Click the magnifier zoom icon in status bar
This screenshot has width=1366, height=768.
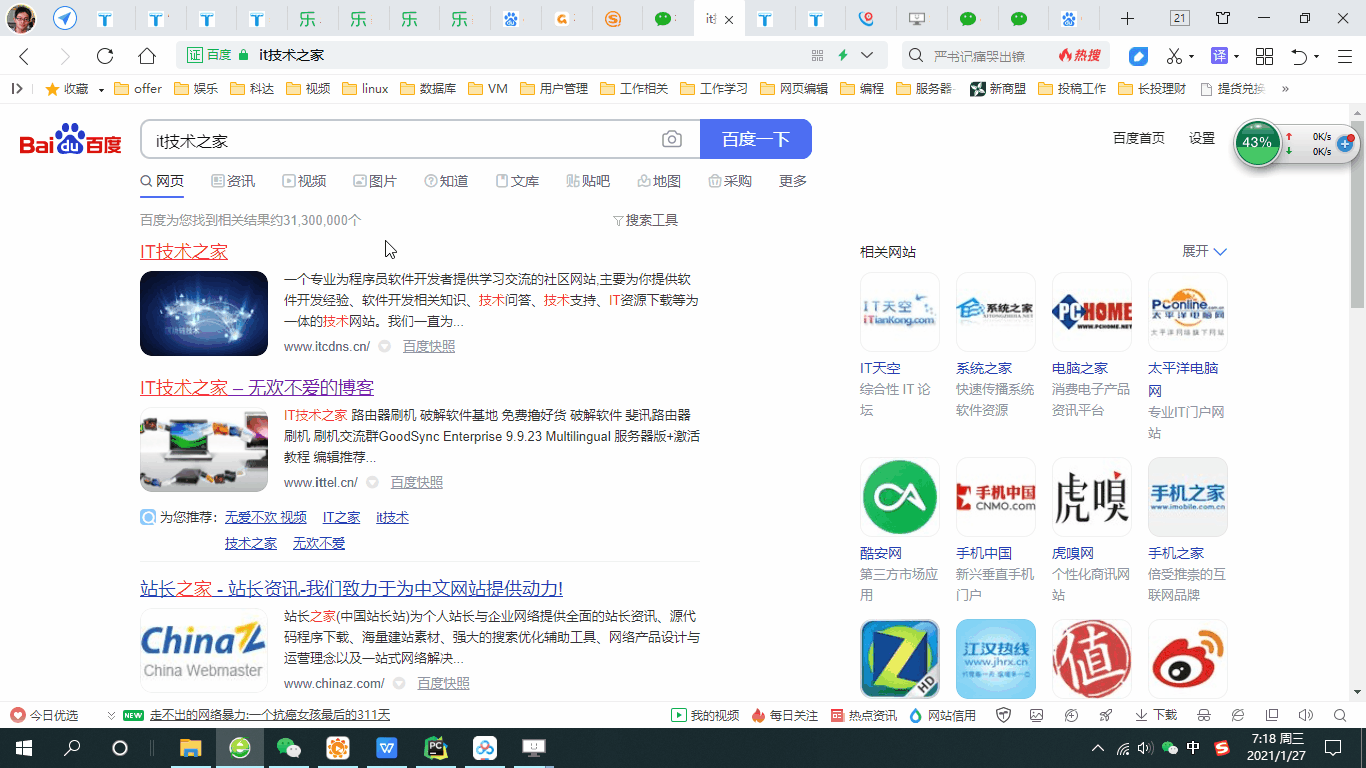[x=1340, y=715]
